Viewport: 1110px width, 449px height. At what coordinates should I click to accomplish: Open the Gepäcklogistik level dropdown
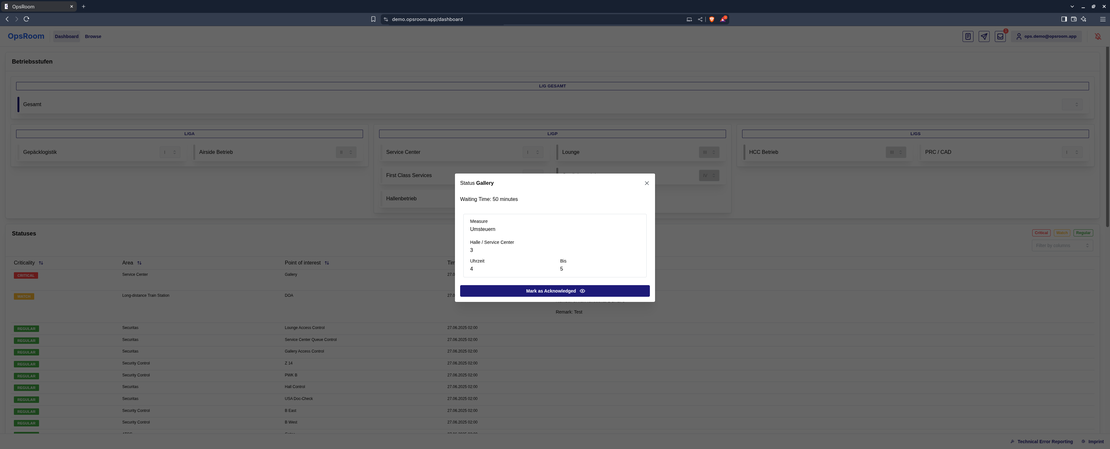(171, 152)
